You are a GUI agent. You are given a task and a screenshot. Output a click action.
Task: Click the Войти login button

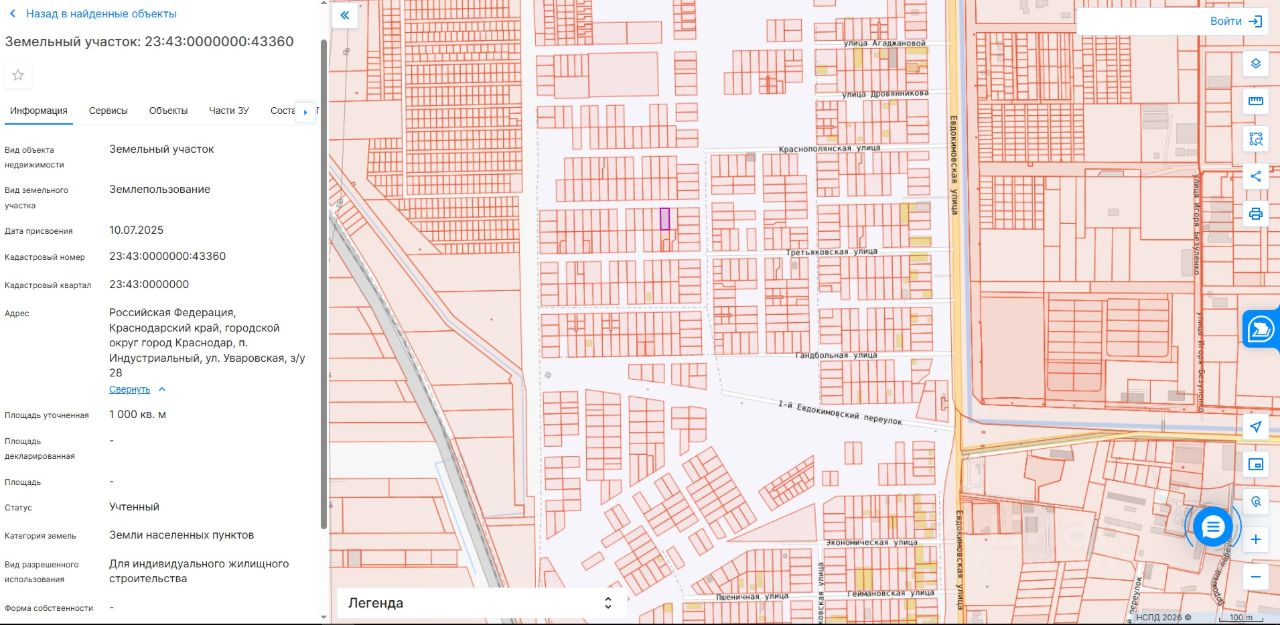click(x=1236, y=21)
